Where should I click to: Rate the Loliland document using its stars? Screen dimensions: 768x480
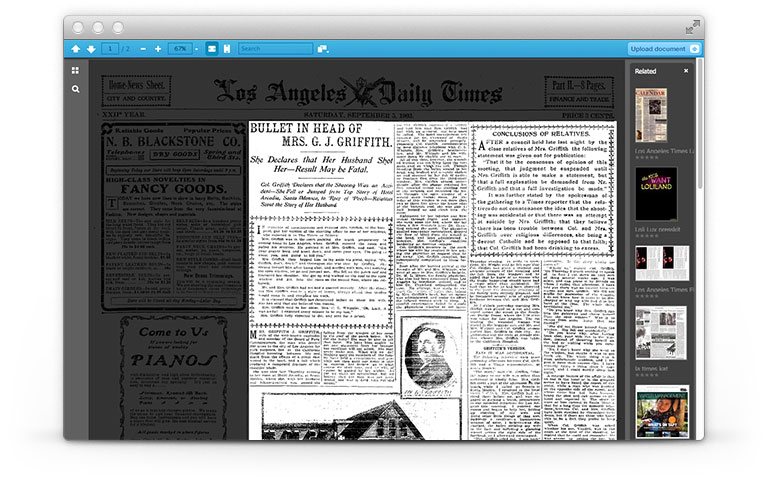(647, 236)
